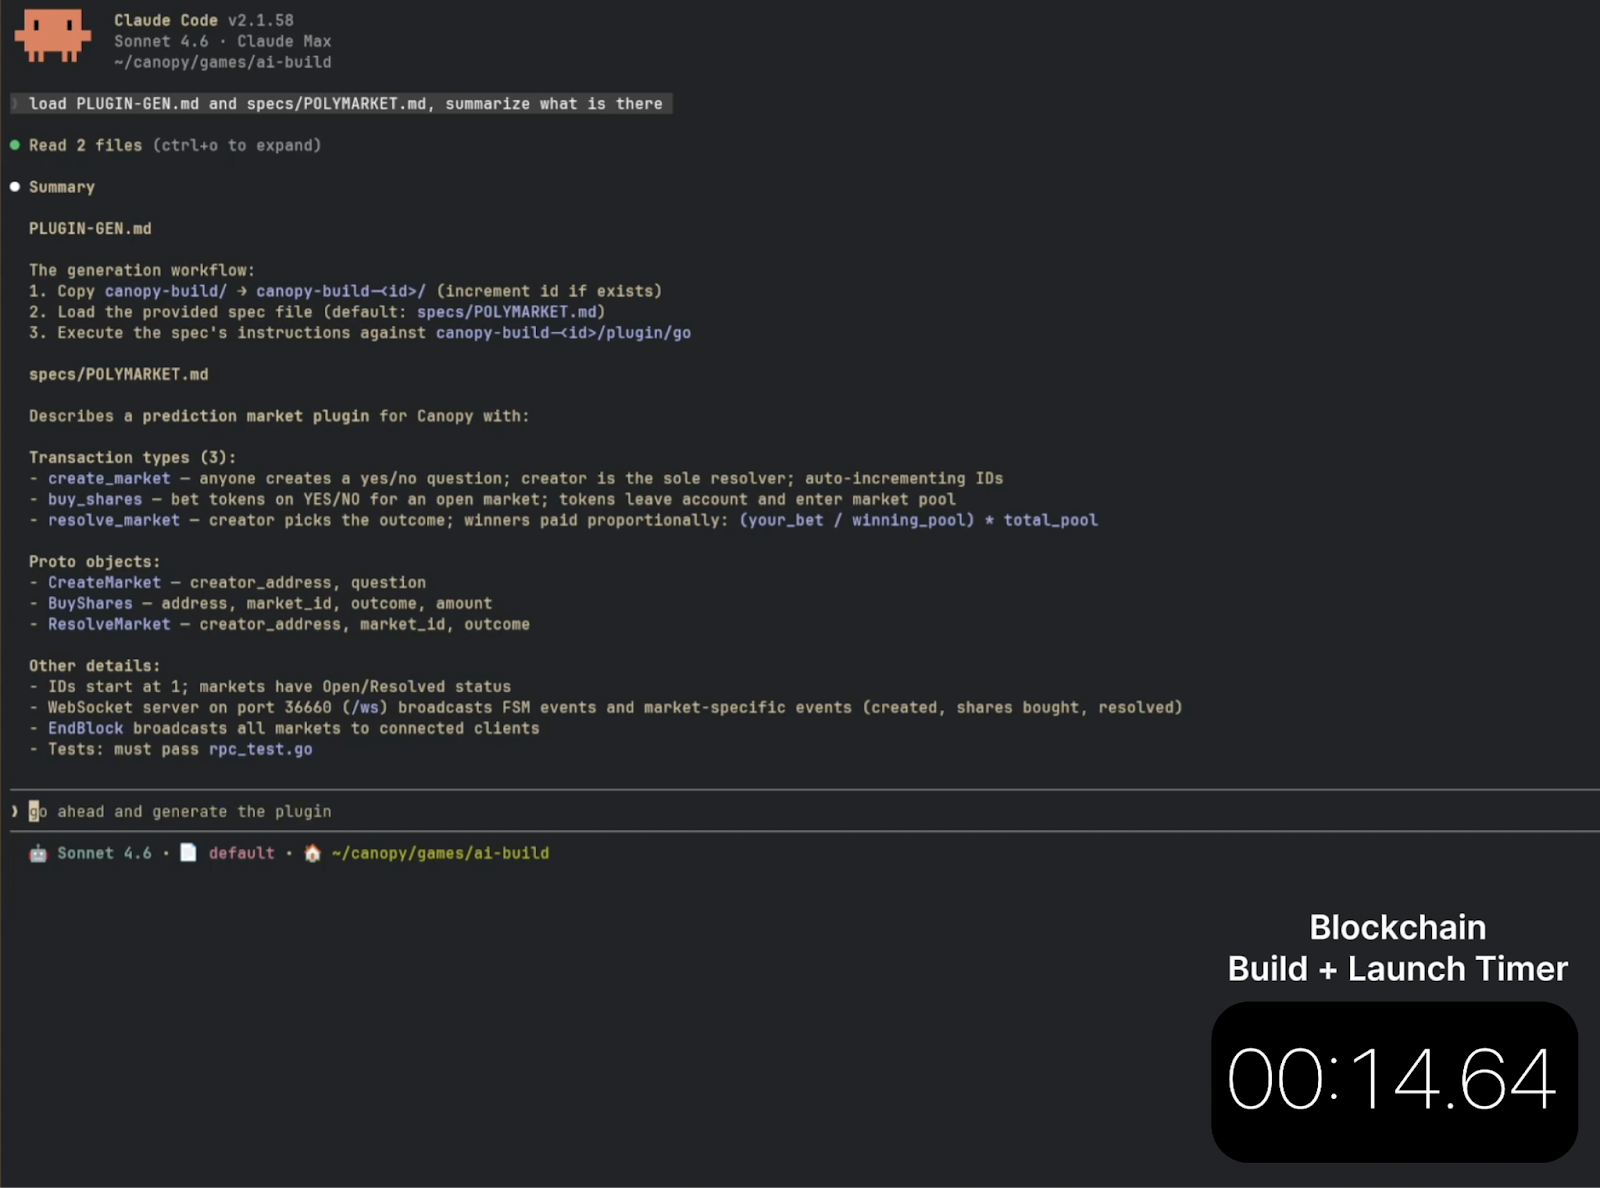Click 'Describes a prediction market plugin for Canopy with:'
1600x1188 pixels.
point(279,416)
